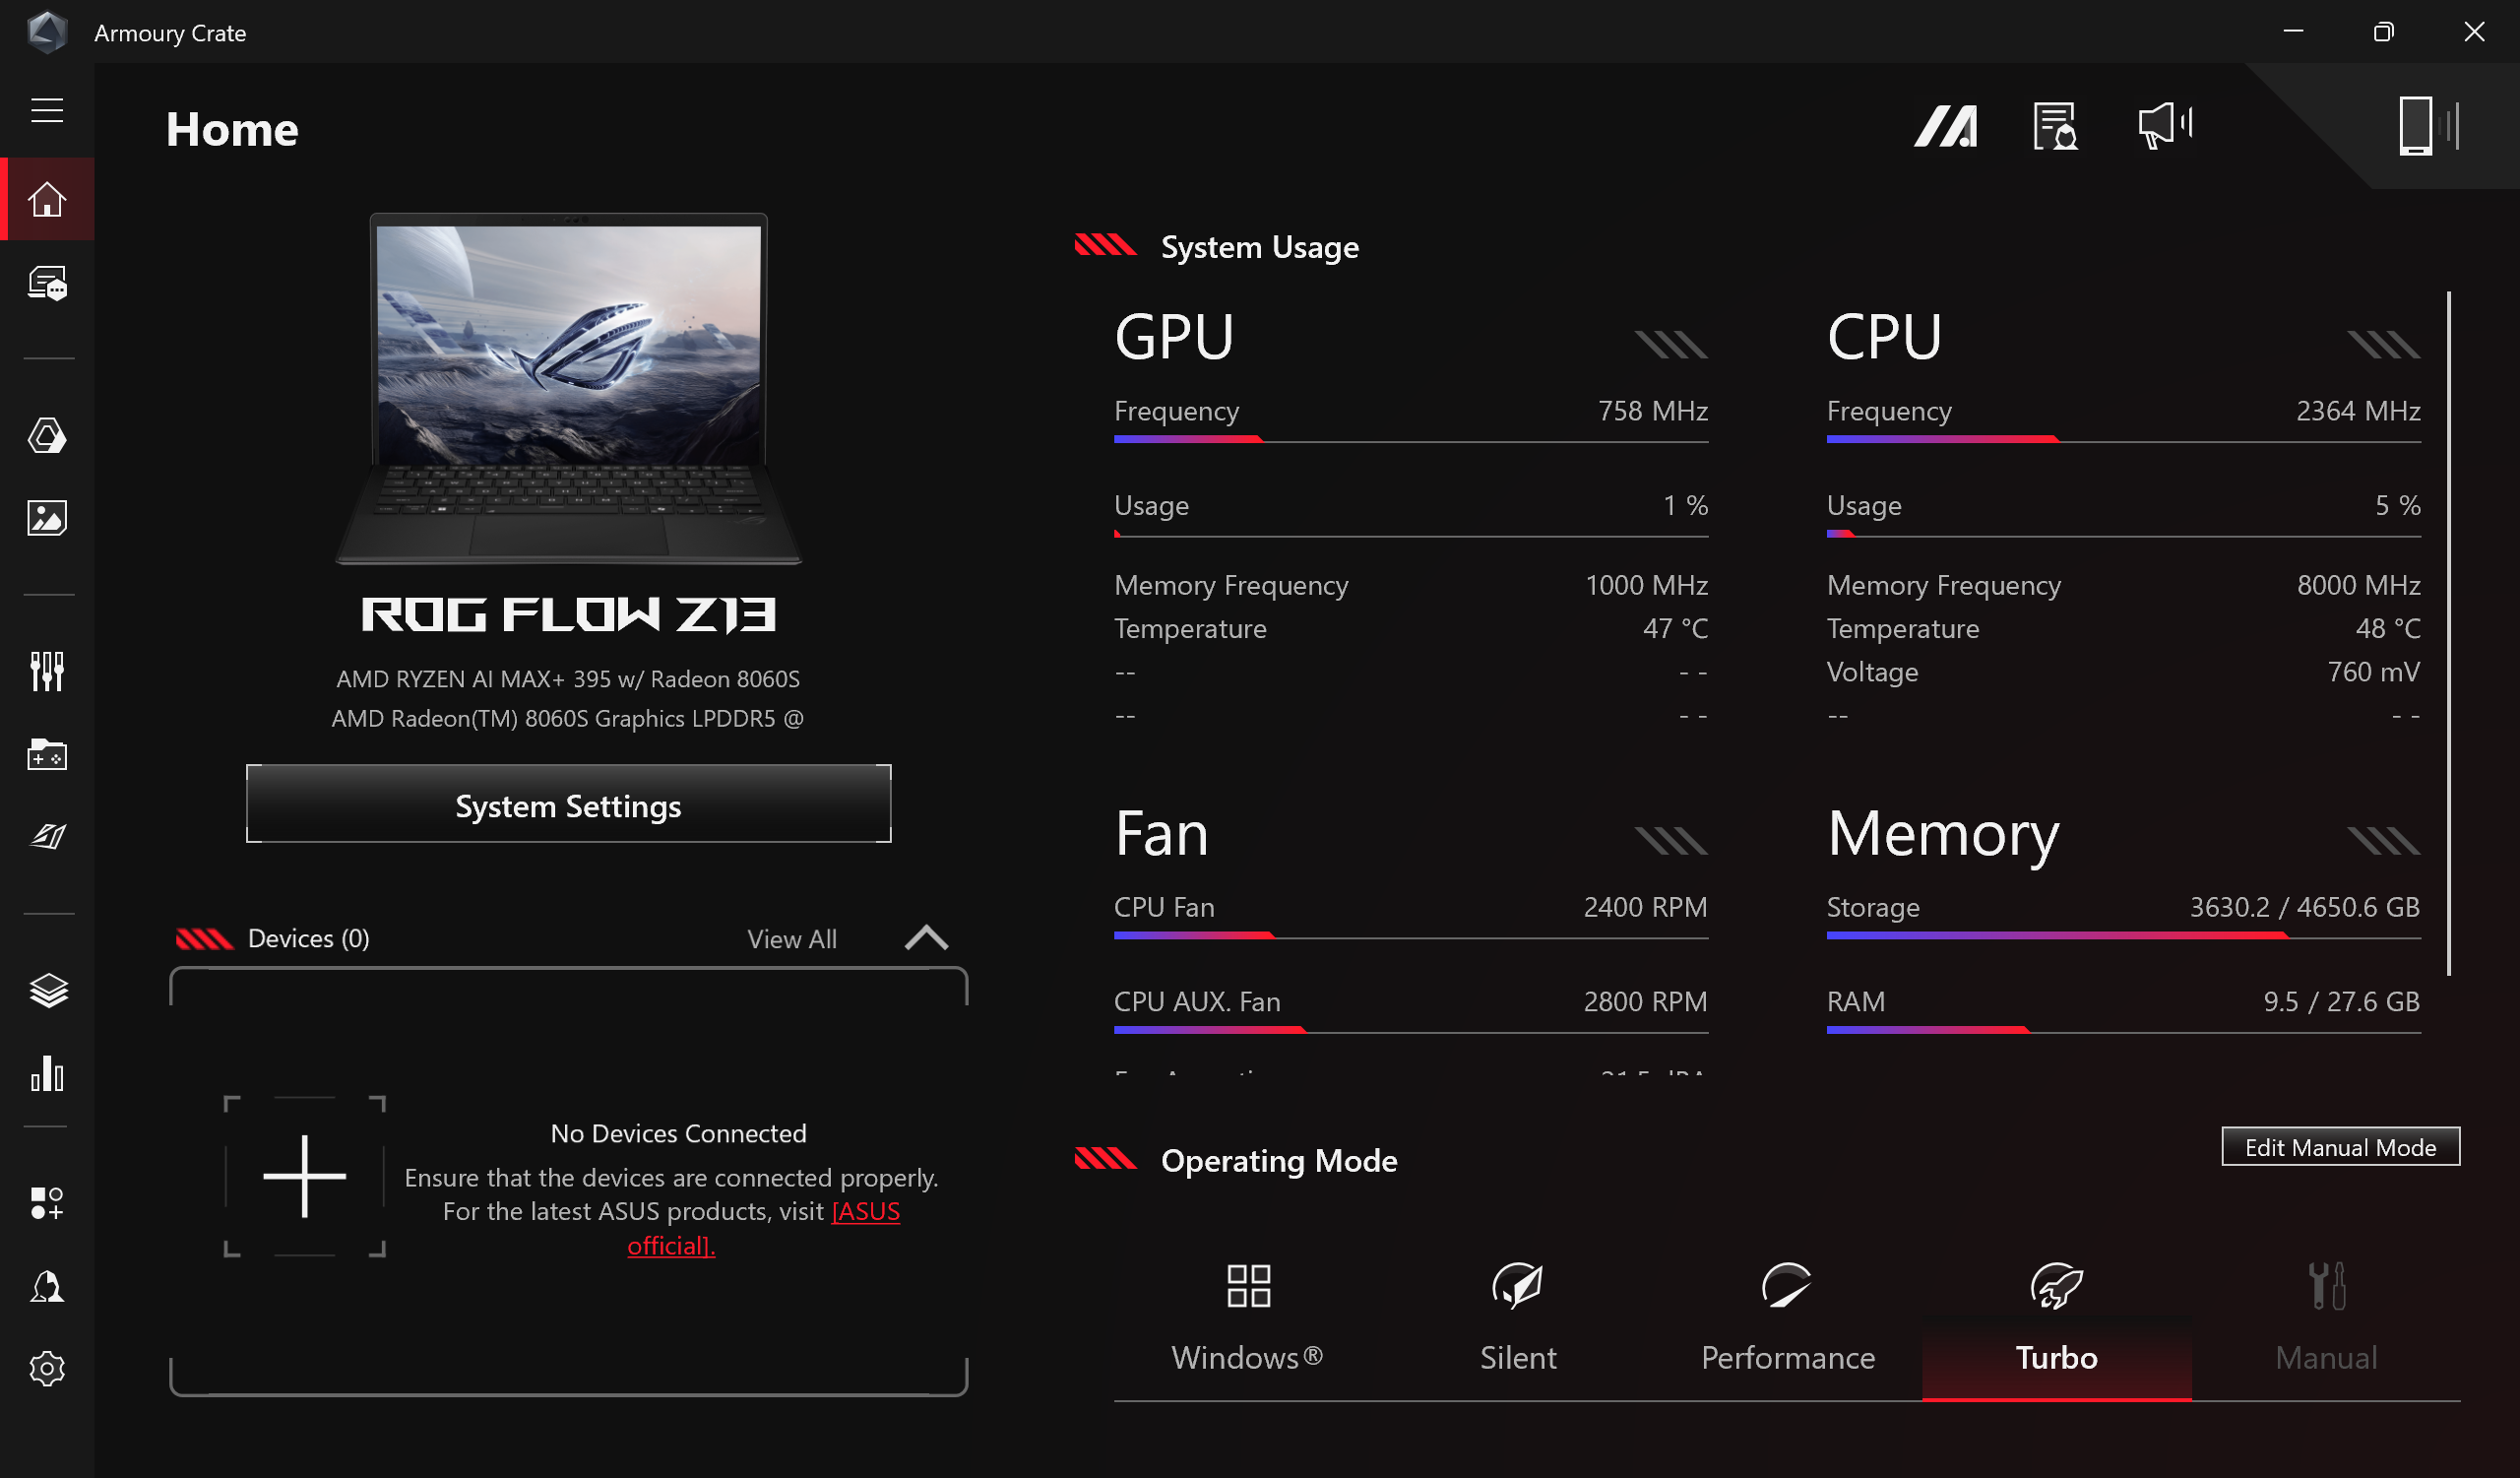Open the Aura Sync sidebar icon
Screen dimensions: 2520x1478
pos(47,436)
